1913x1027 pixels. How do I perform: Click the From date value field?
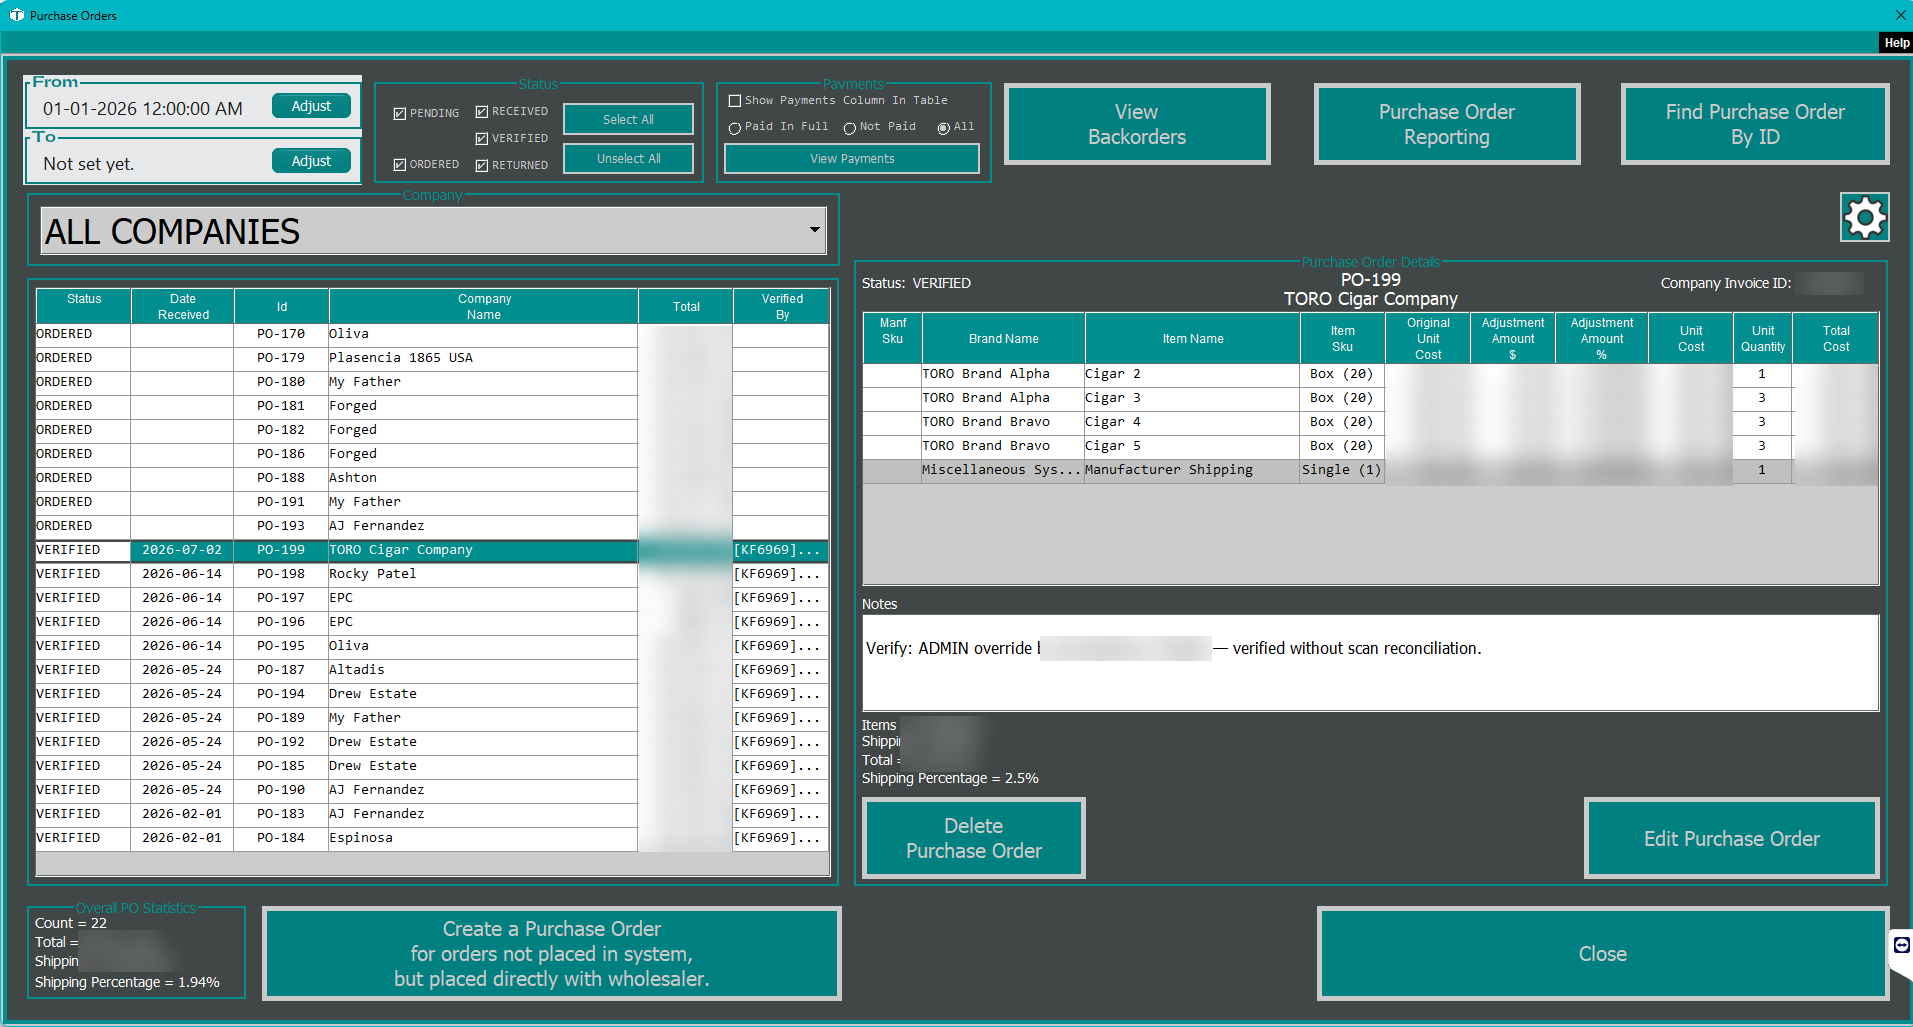(143, 108)
